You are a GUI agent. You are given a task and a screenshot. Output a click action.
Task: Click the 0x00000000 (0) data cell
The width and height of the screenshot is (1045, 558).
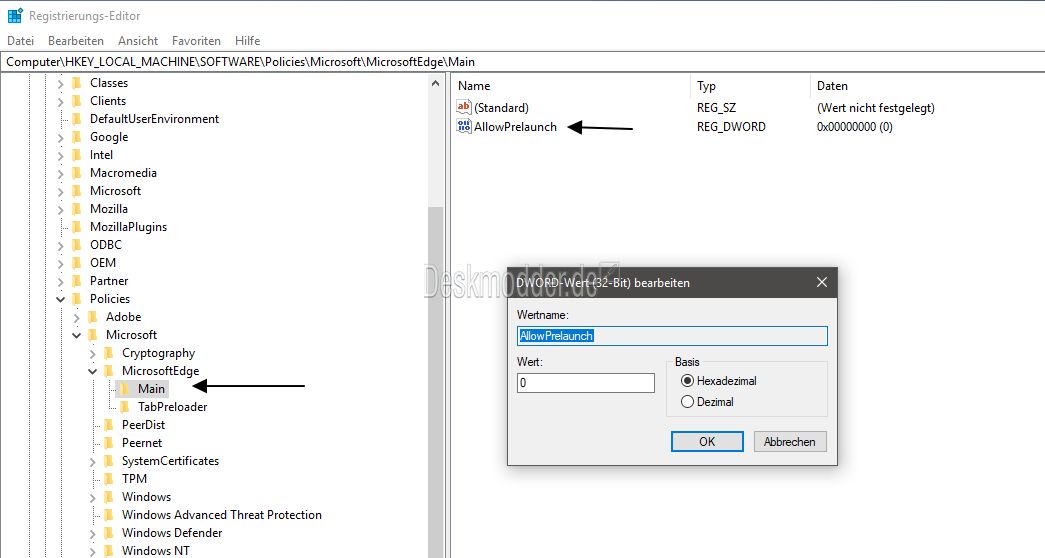(x=854, y=127)
